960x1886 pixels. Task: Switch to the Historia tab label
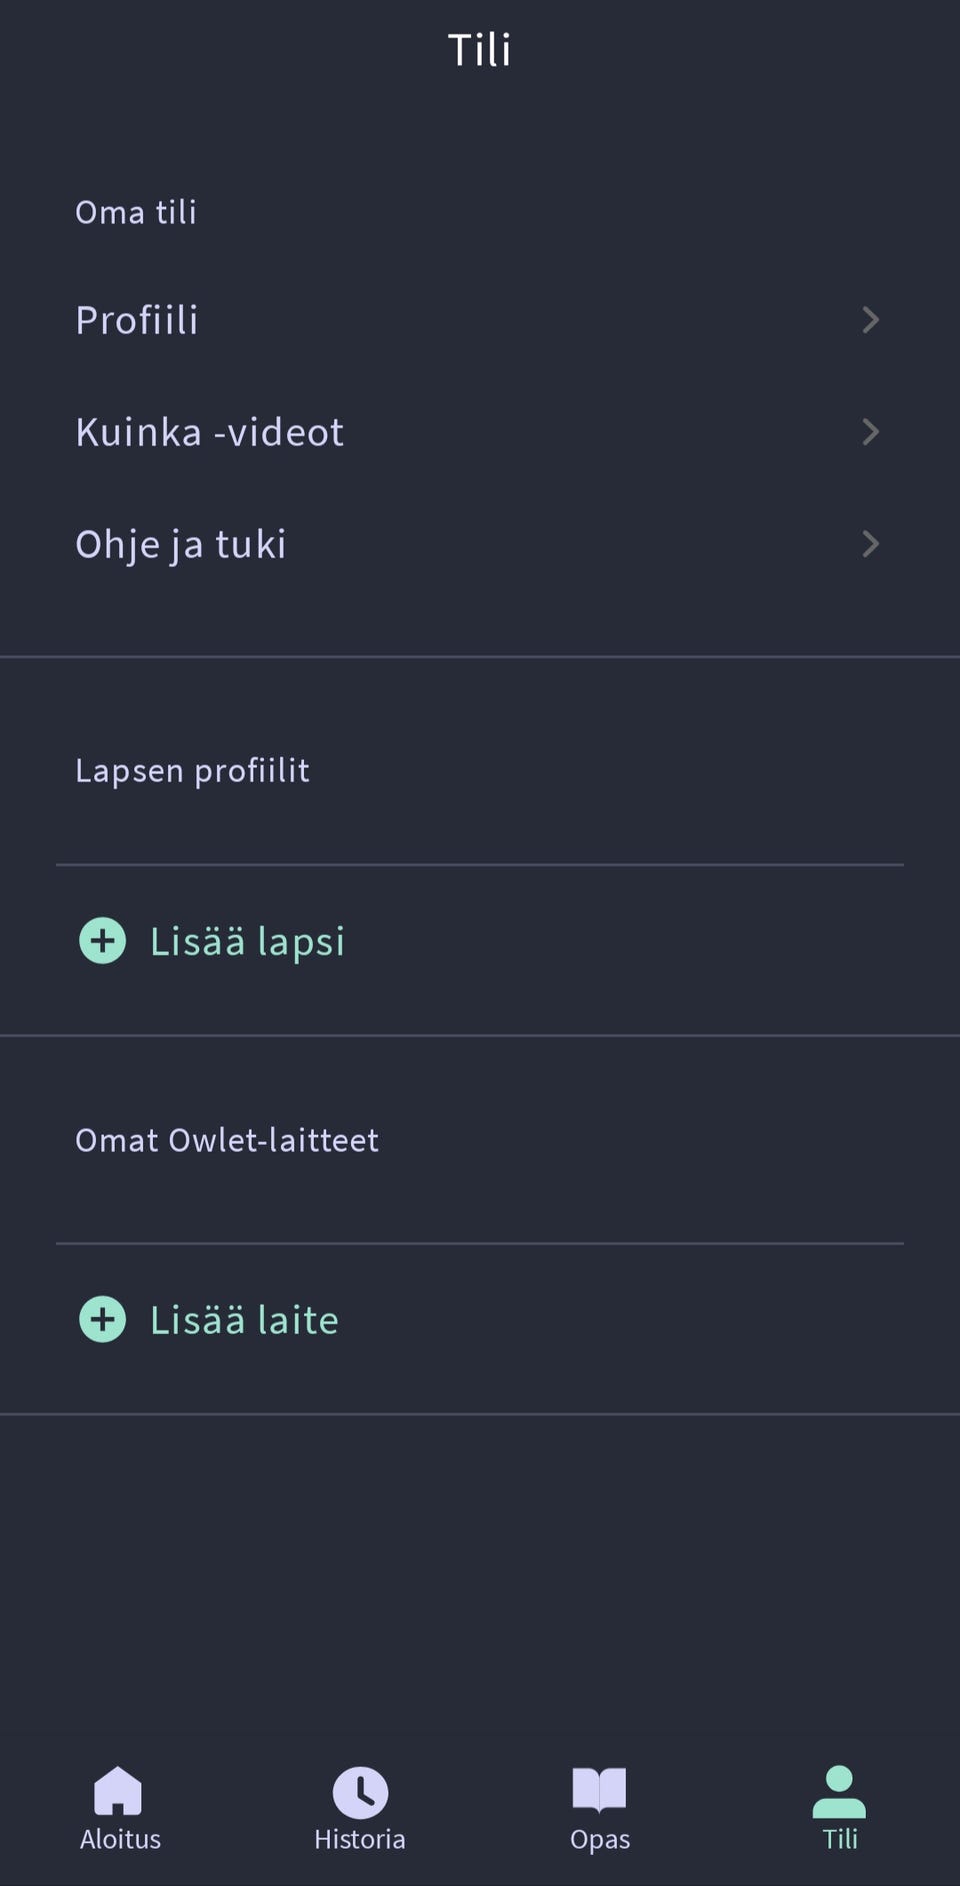tap(360, 1839)
